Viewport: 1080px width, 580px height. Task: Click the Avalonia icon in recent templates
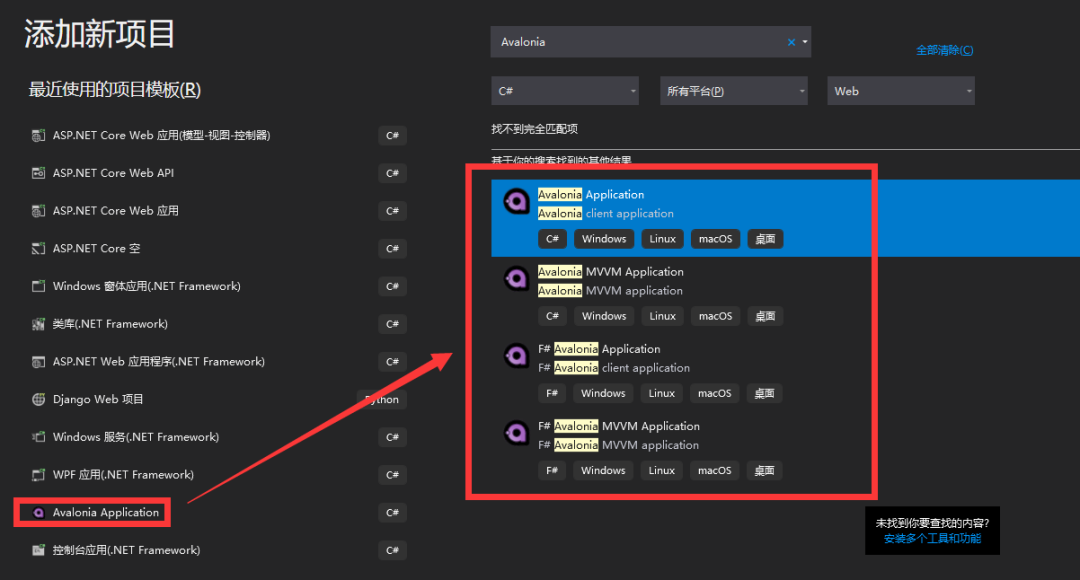point(39,512)
